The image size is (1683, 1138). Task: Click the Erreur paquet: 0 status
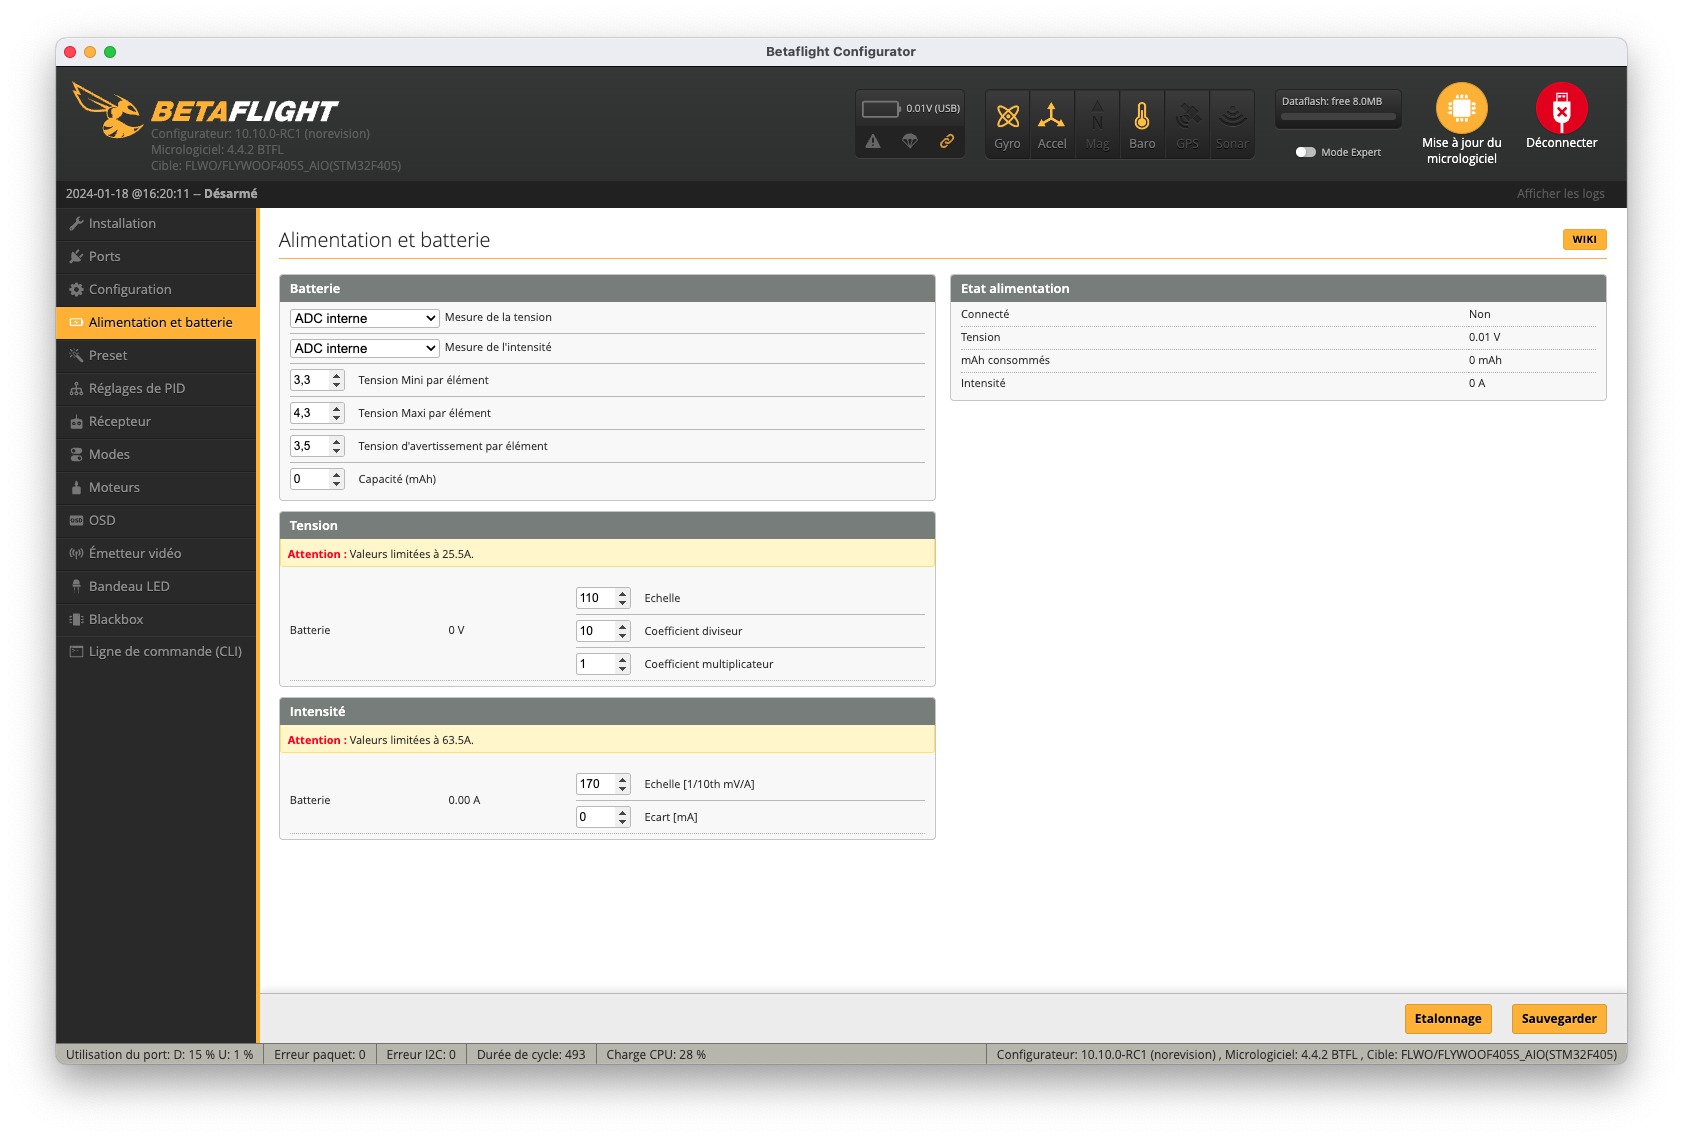320,1054
